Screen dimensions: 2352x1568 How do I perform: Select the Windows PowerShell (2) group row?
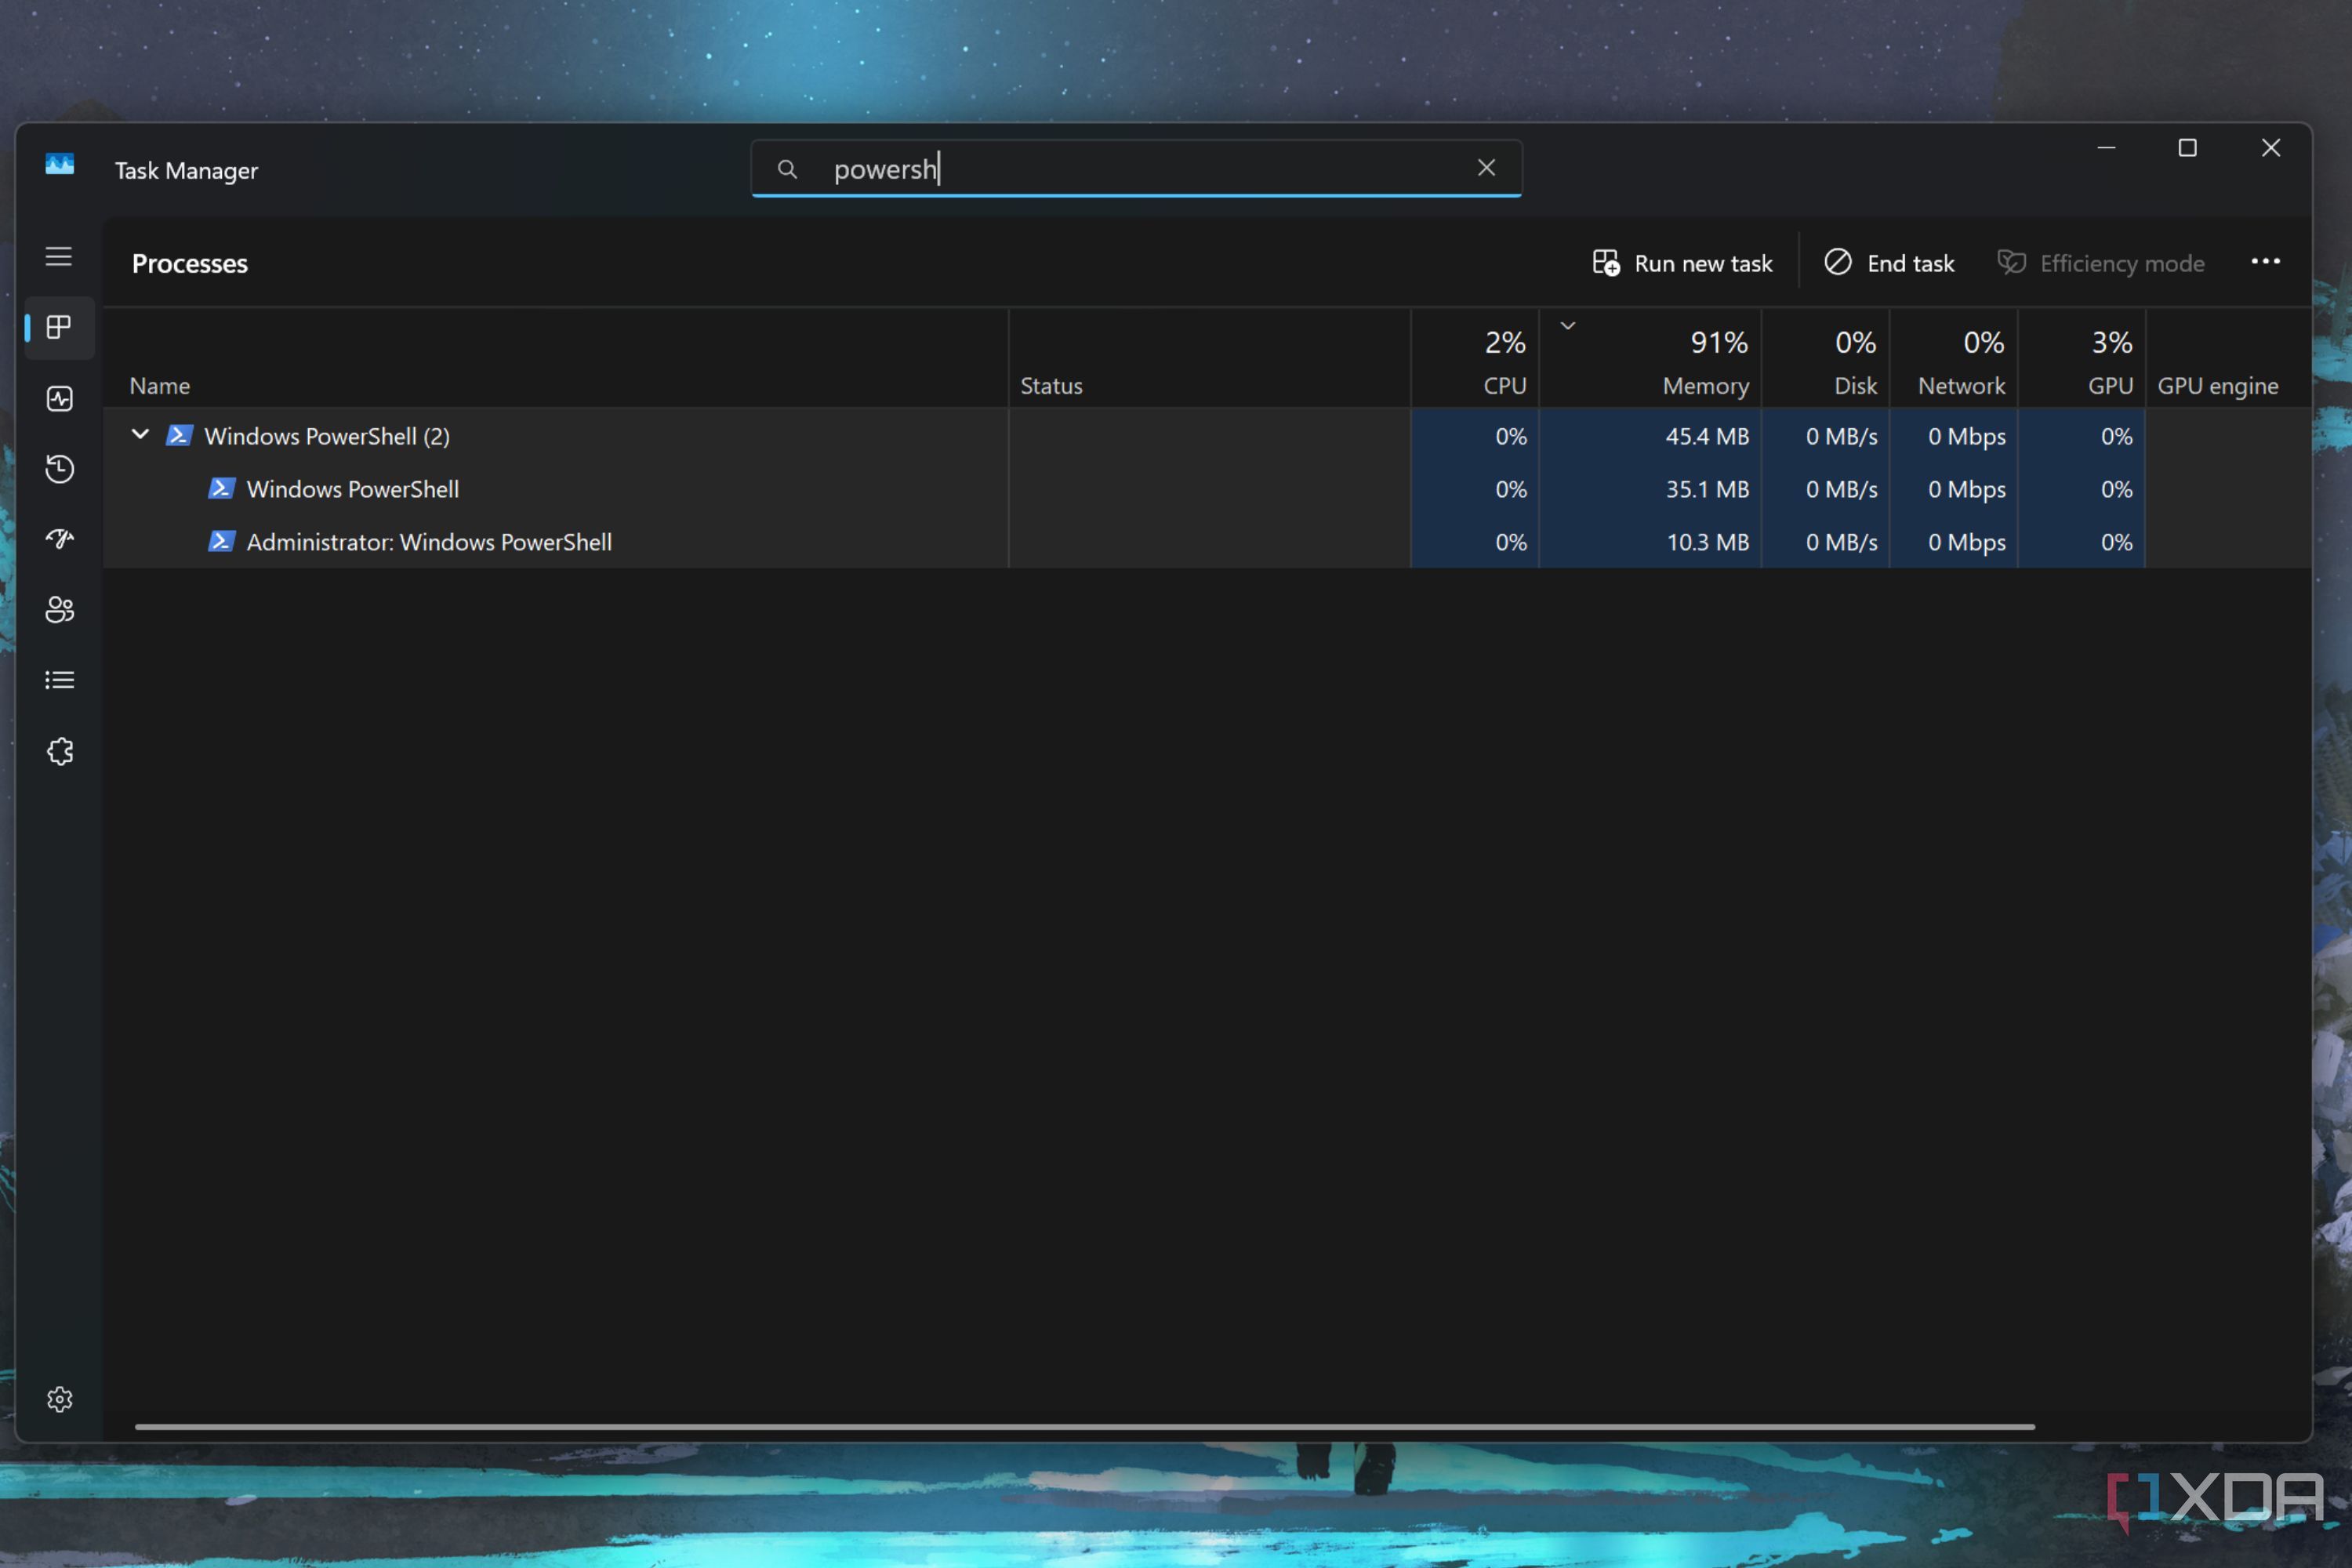point(1208,436)
